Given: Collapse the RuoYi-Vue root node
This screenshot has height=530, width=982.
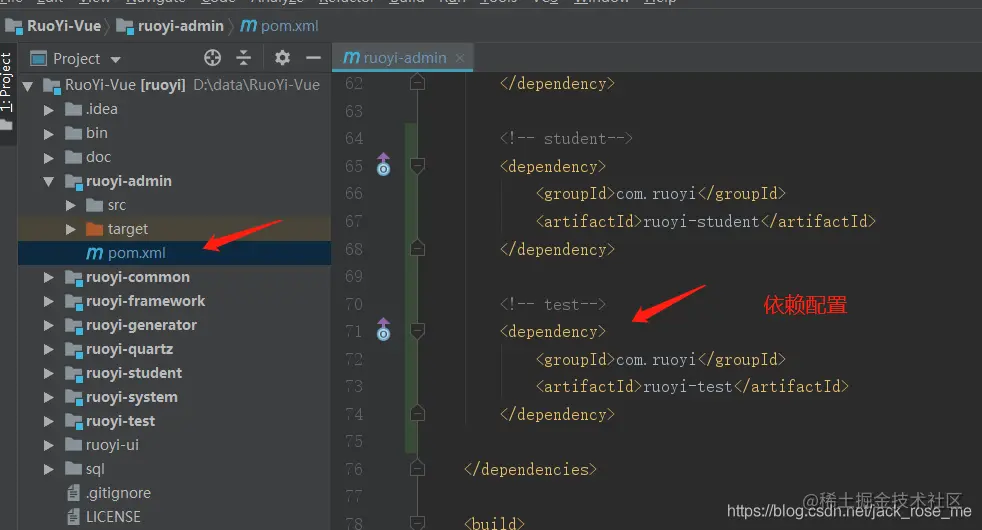Looking at the screenshot, I should pyautogui.click(x=28, y=86).
